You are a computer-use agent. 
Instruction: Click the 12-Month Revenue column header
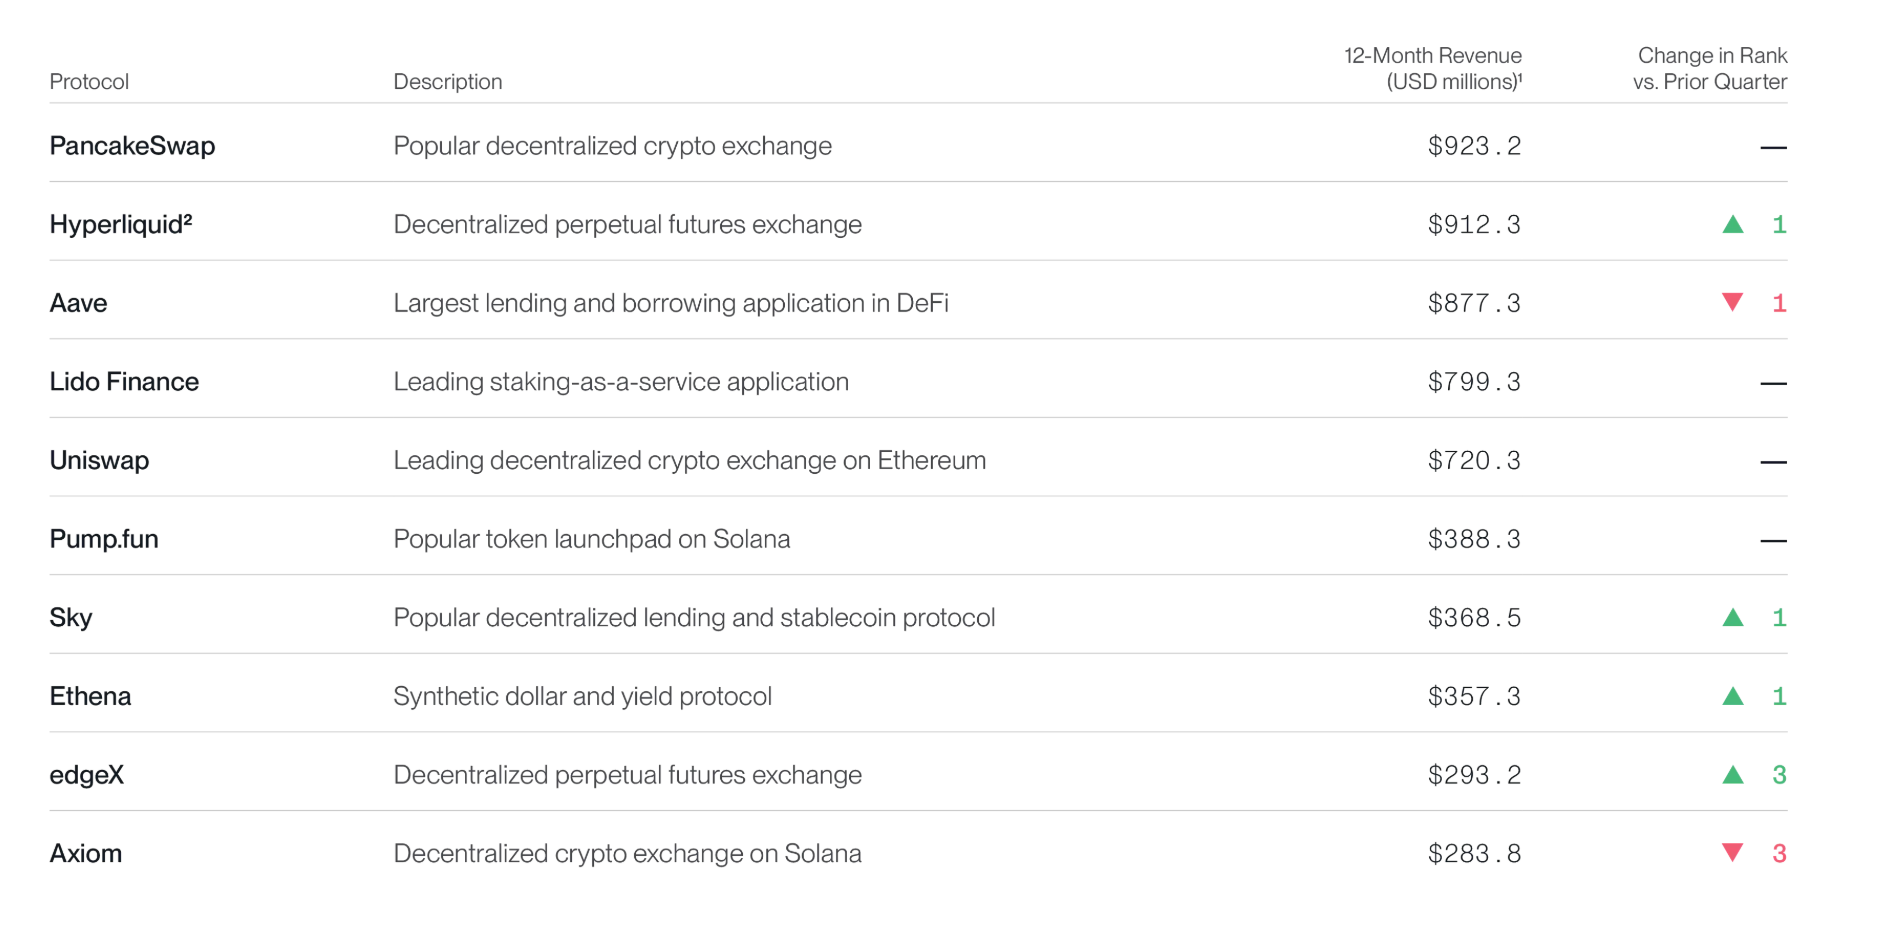coord(1432,69)
